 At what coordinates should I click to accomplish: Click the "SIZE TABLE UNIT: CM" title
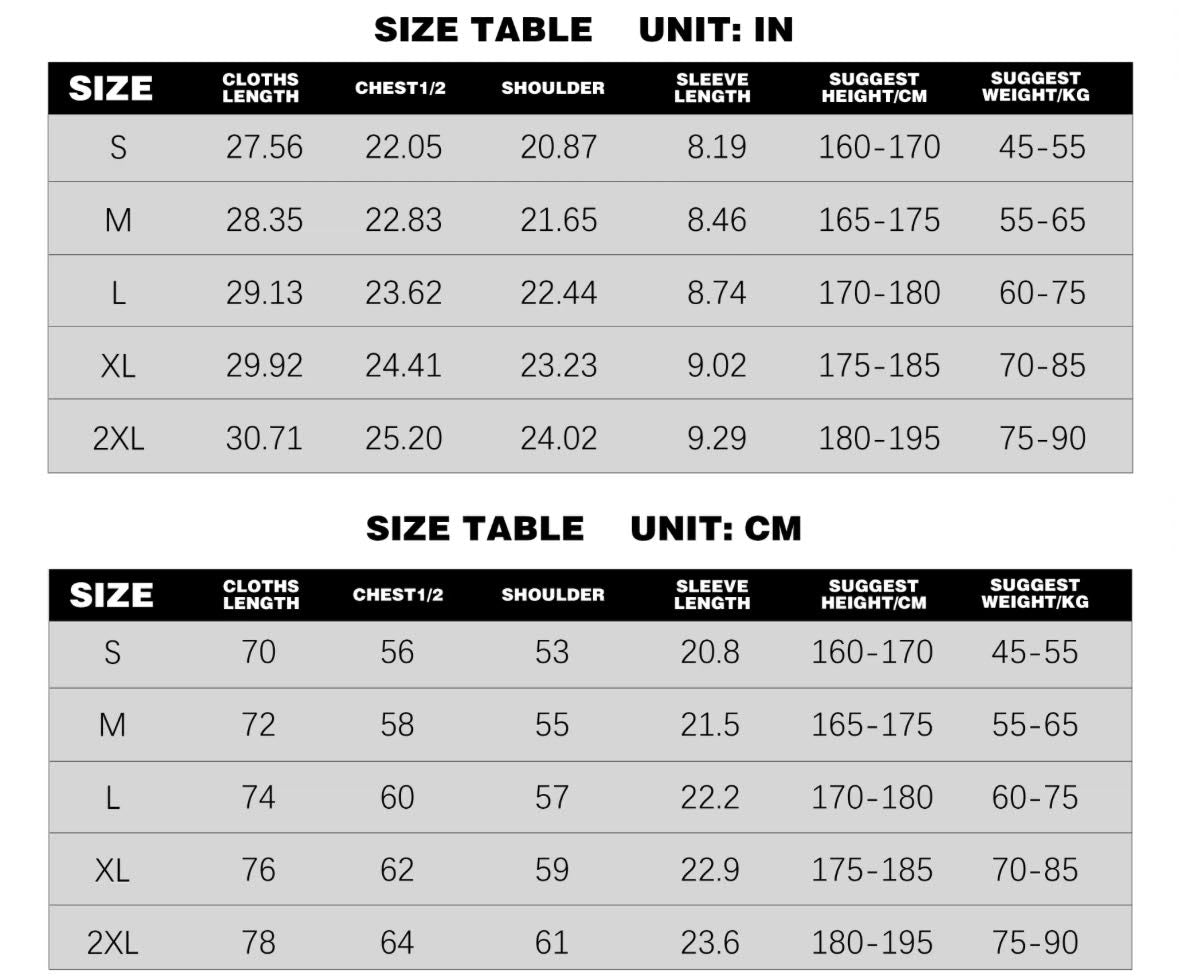583,528
